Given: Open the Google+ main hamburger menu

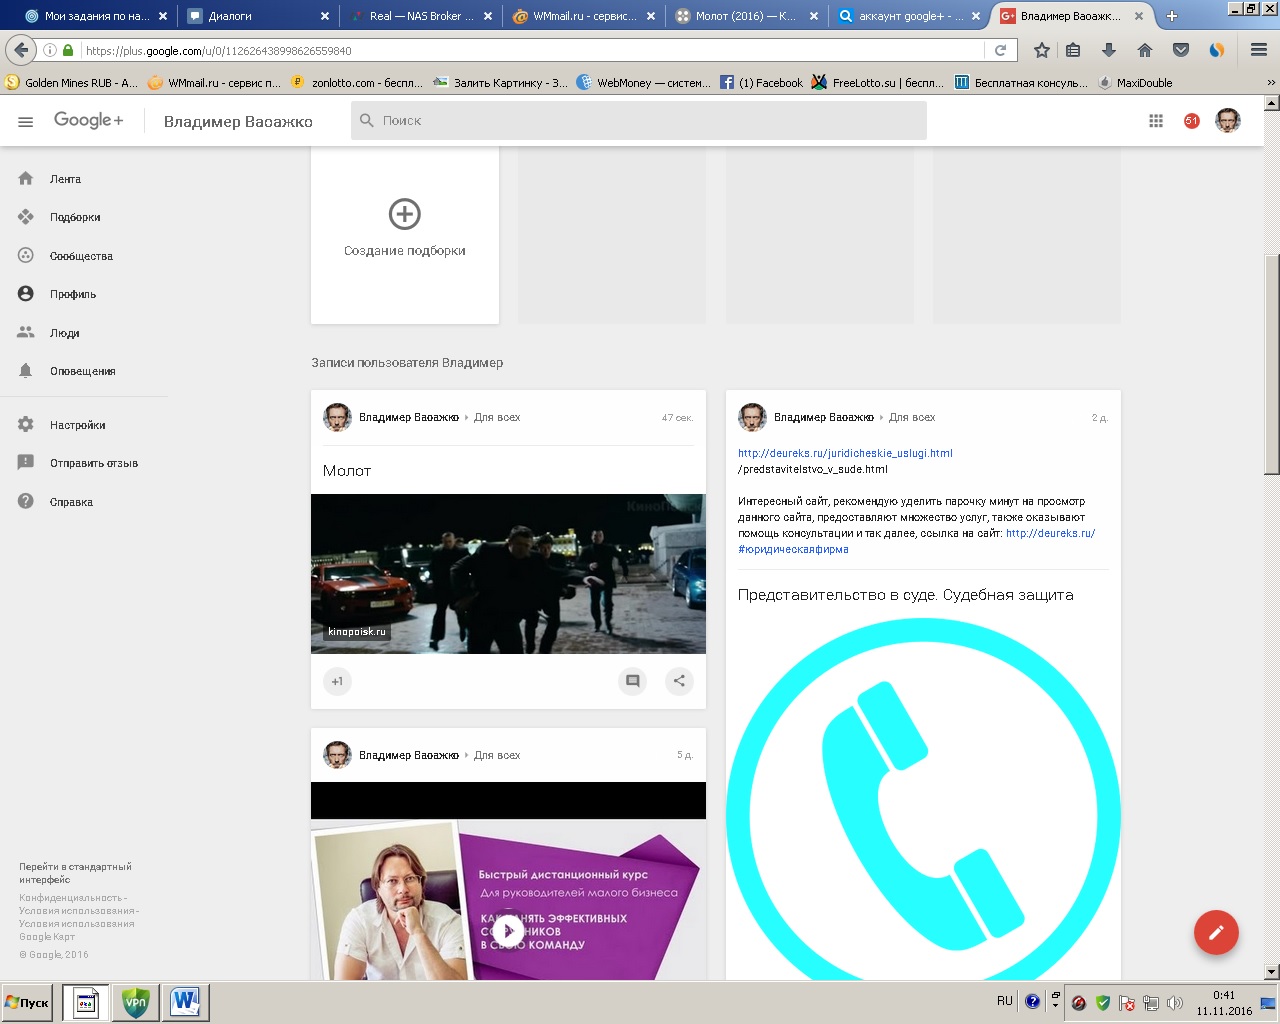Looking at the screenshot, I should 26,121.
